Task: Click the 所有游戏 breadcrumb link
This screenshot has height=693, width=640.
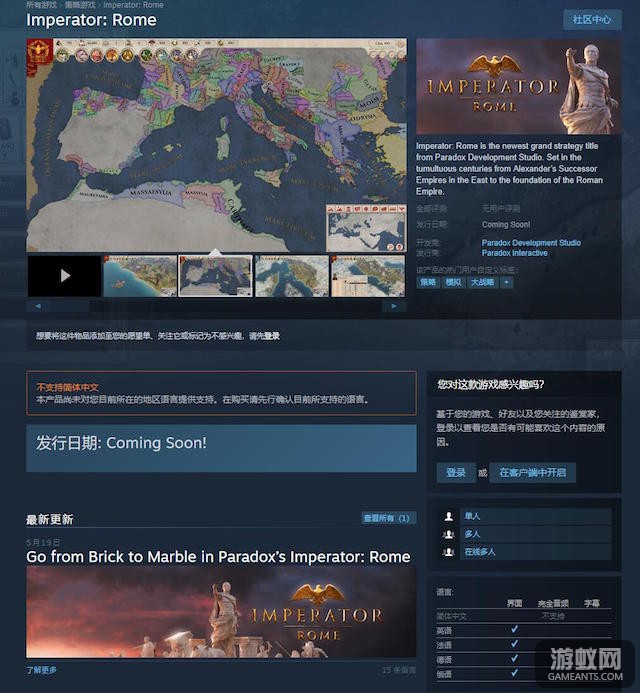Action: (x=42, y=5)
